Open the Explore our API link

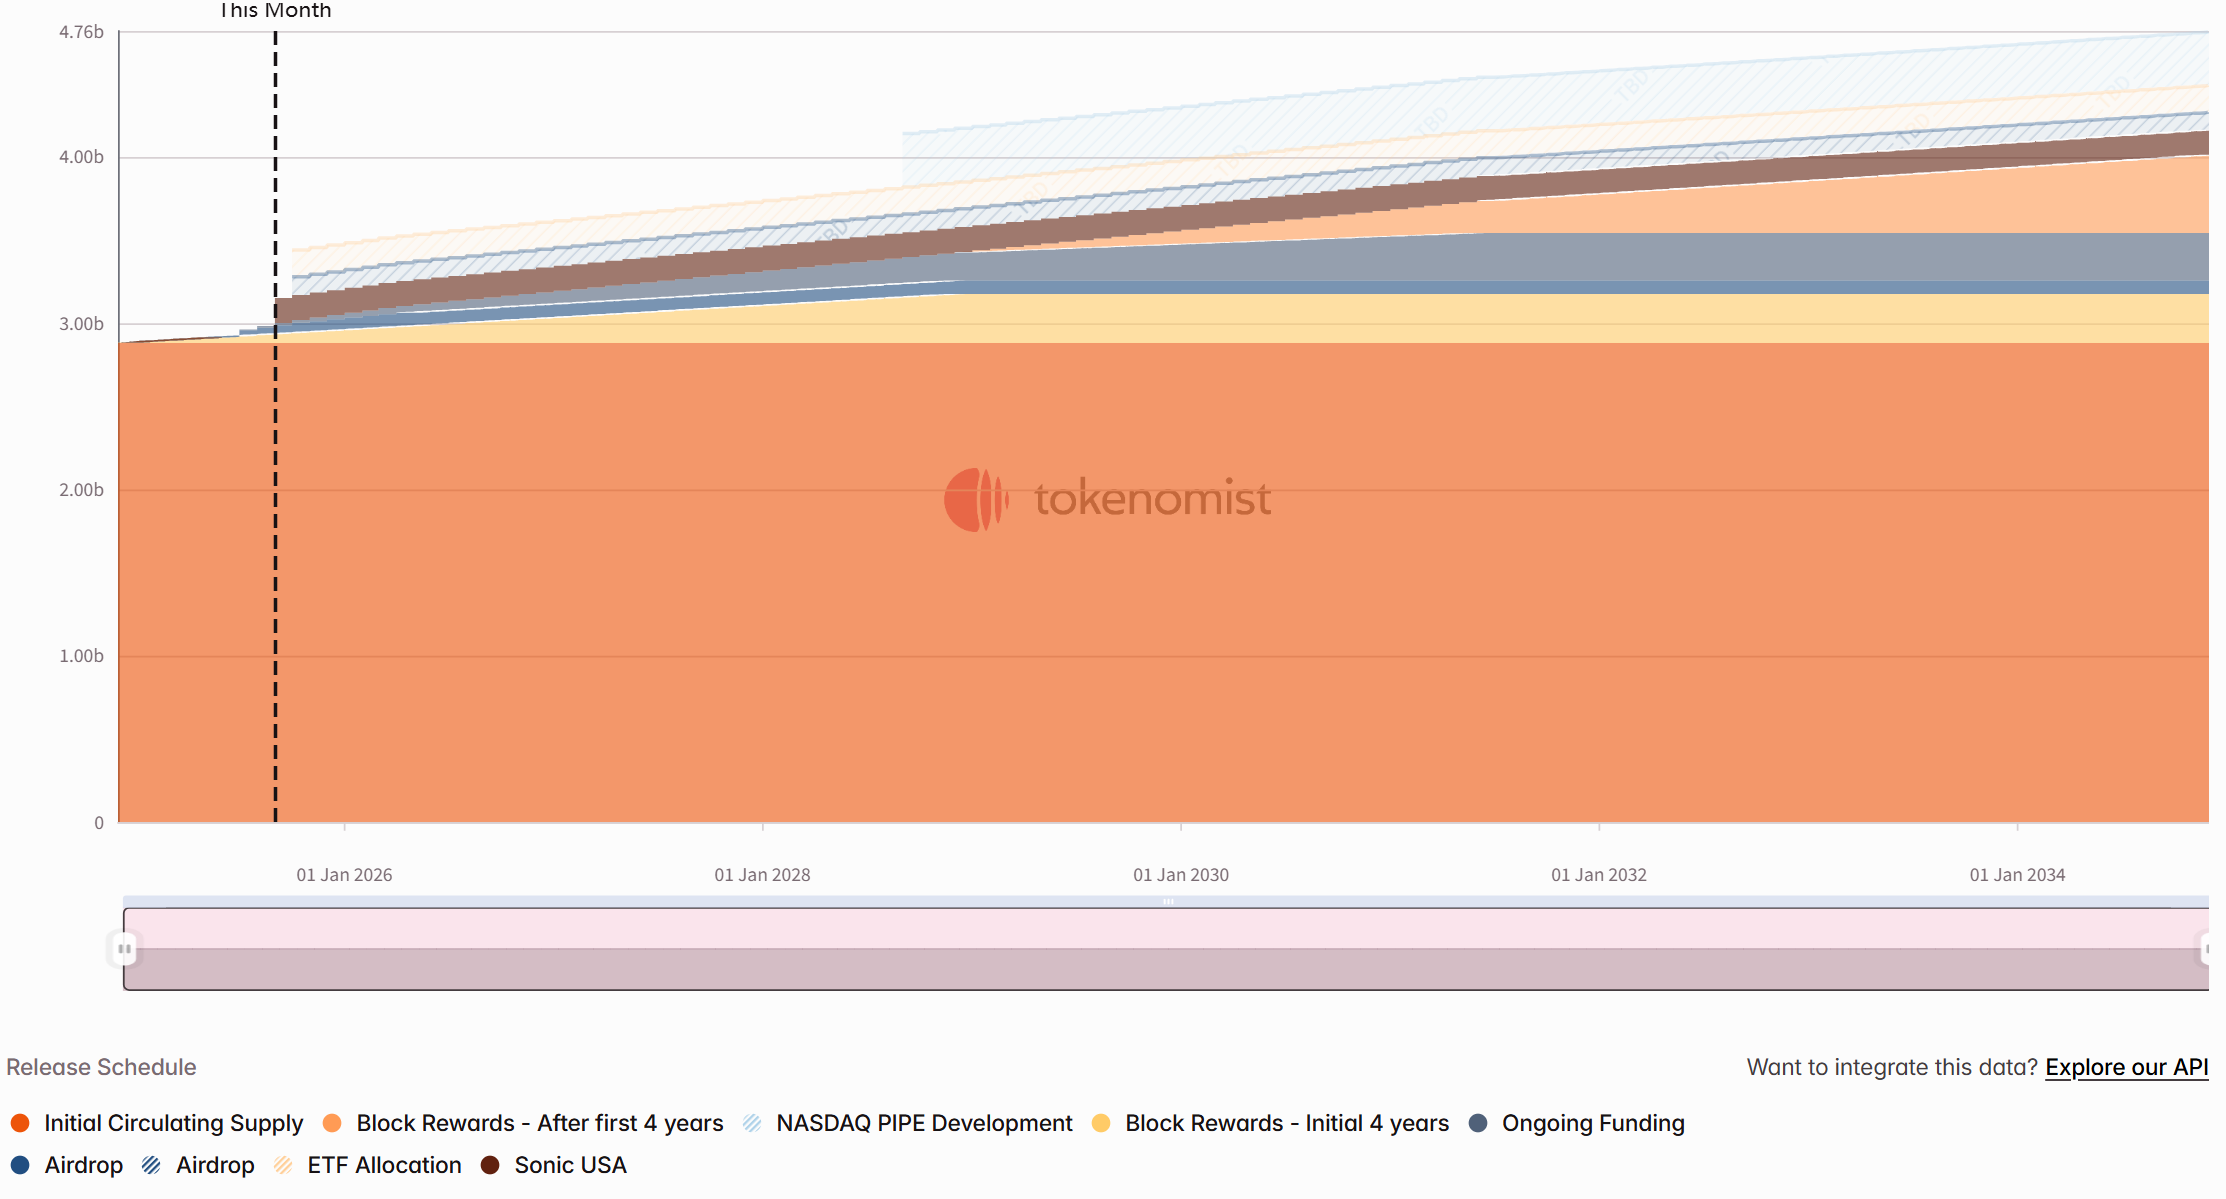click(x=2127, y=1067)
